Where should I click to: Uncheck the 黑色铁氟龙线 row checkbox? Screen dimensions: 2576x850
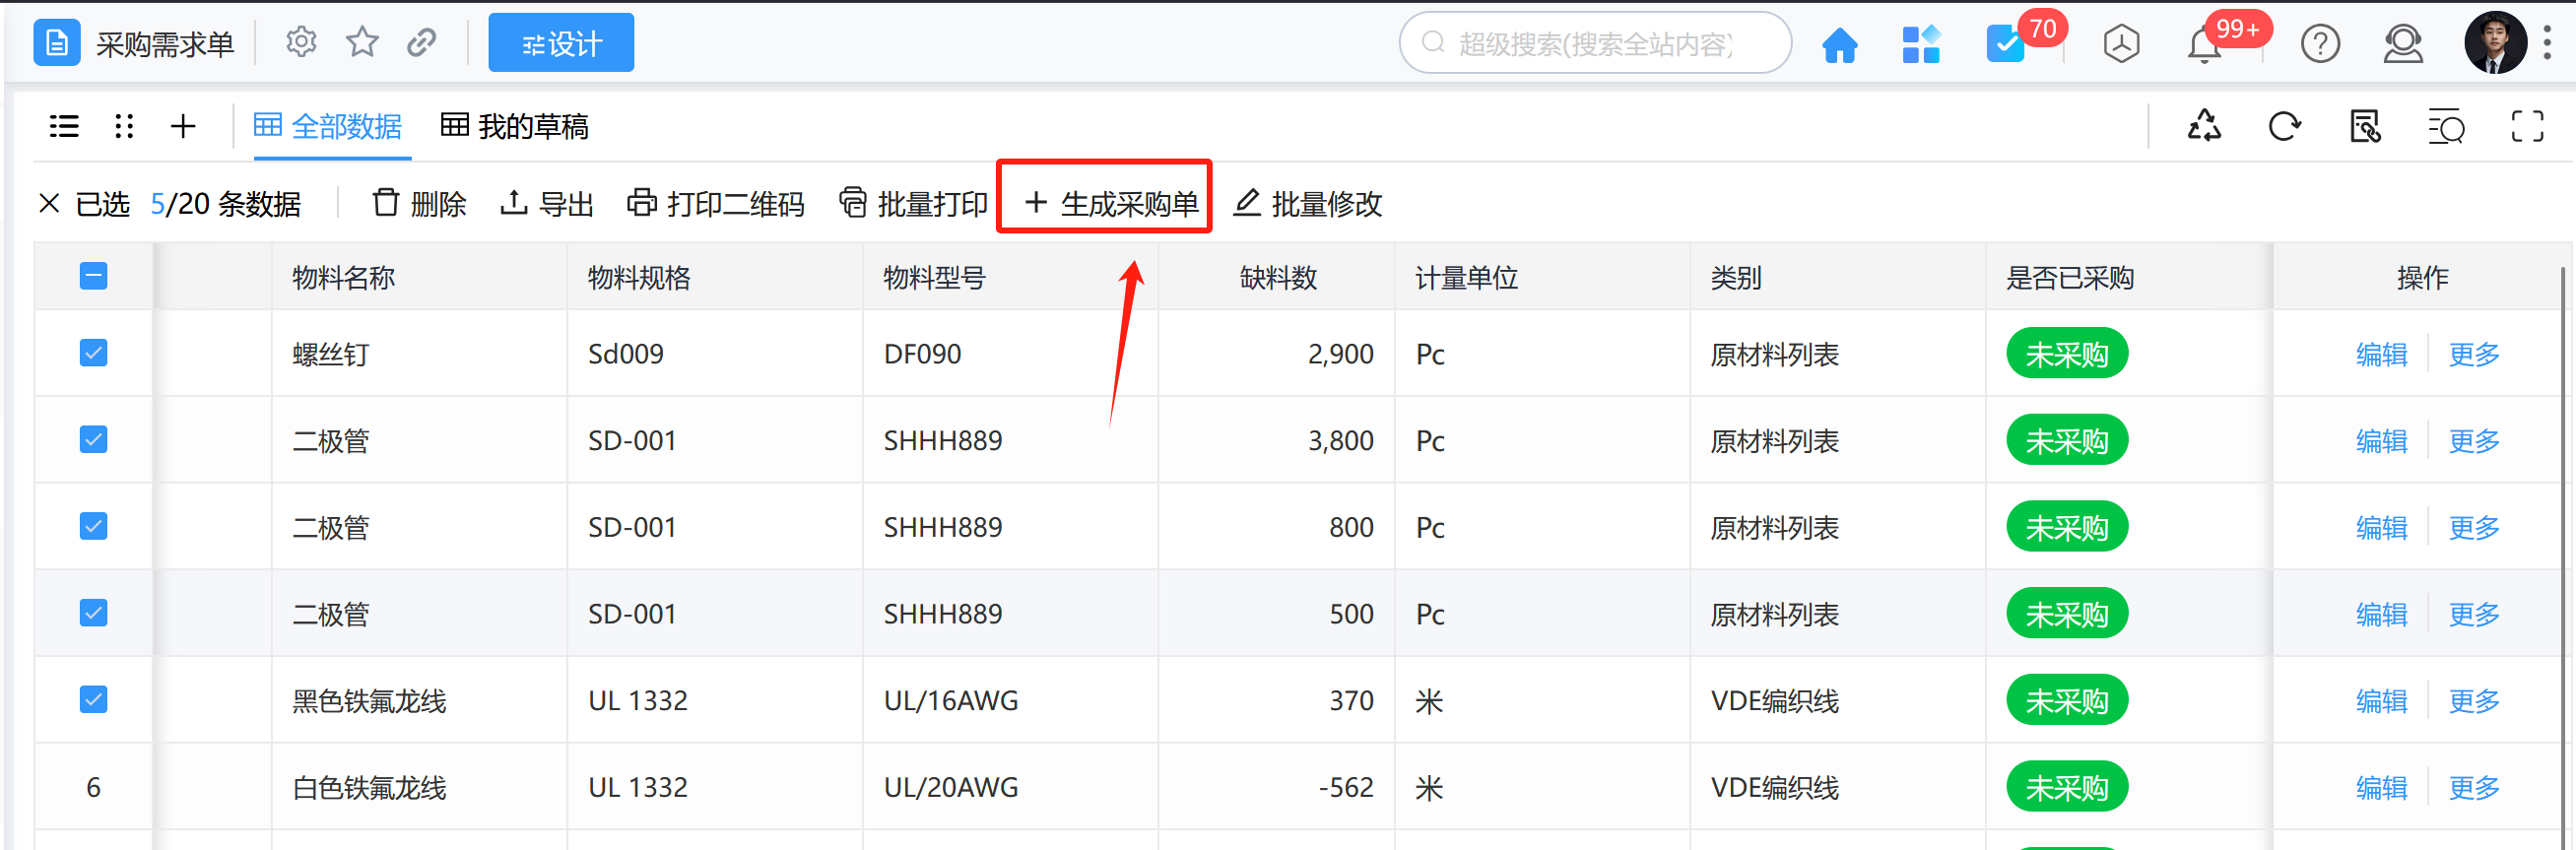pyautogui.click(x=93, y=700)
